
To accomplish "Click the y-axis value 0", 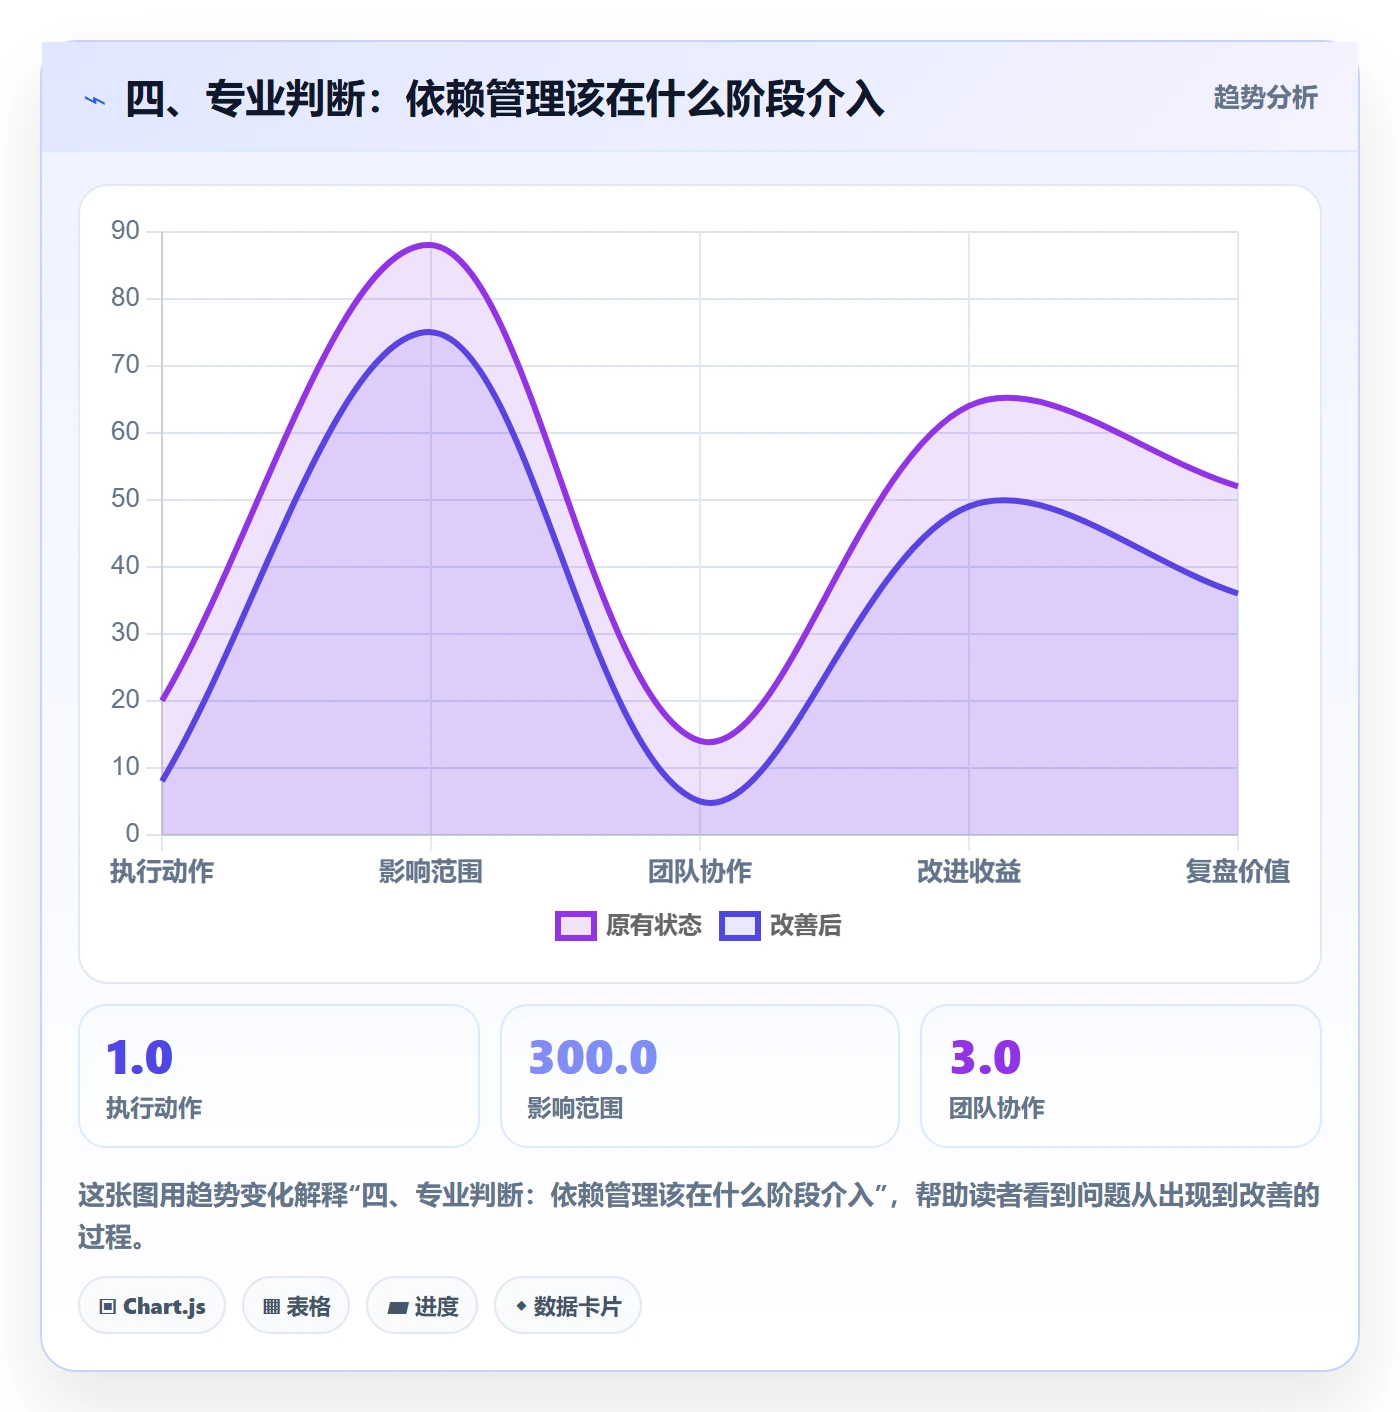I will tap(132, 834).
